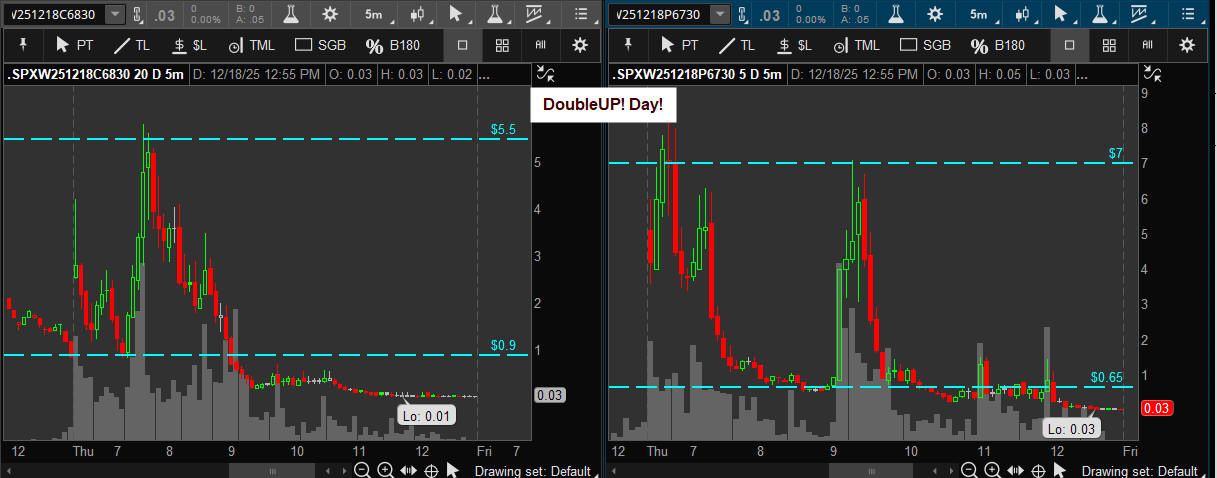Expand the symbol dropdown arrow next to 251218C6830

tap(115, 15)
